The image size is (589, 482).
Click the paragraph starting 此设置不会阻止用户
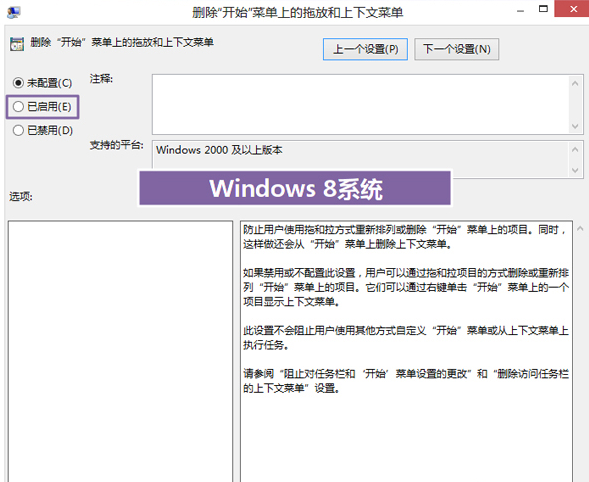tap(406, 337)
